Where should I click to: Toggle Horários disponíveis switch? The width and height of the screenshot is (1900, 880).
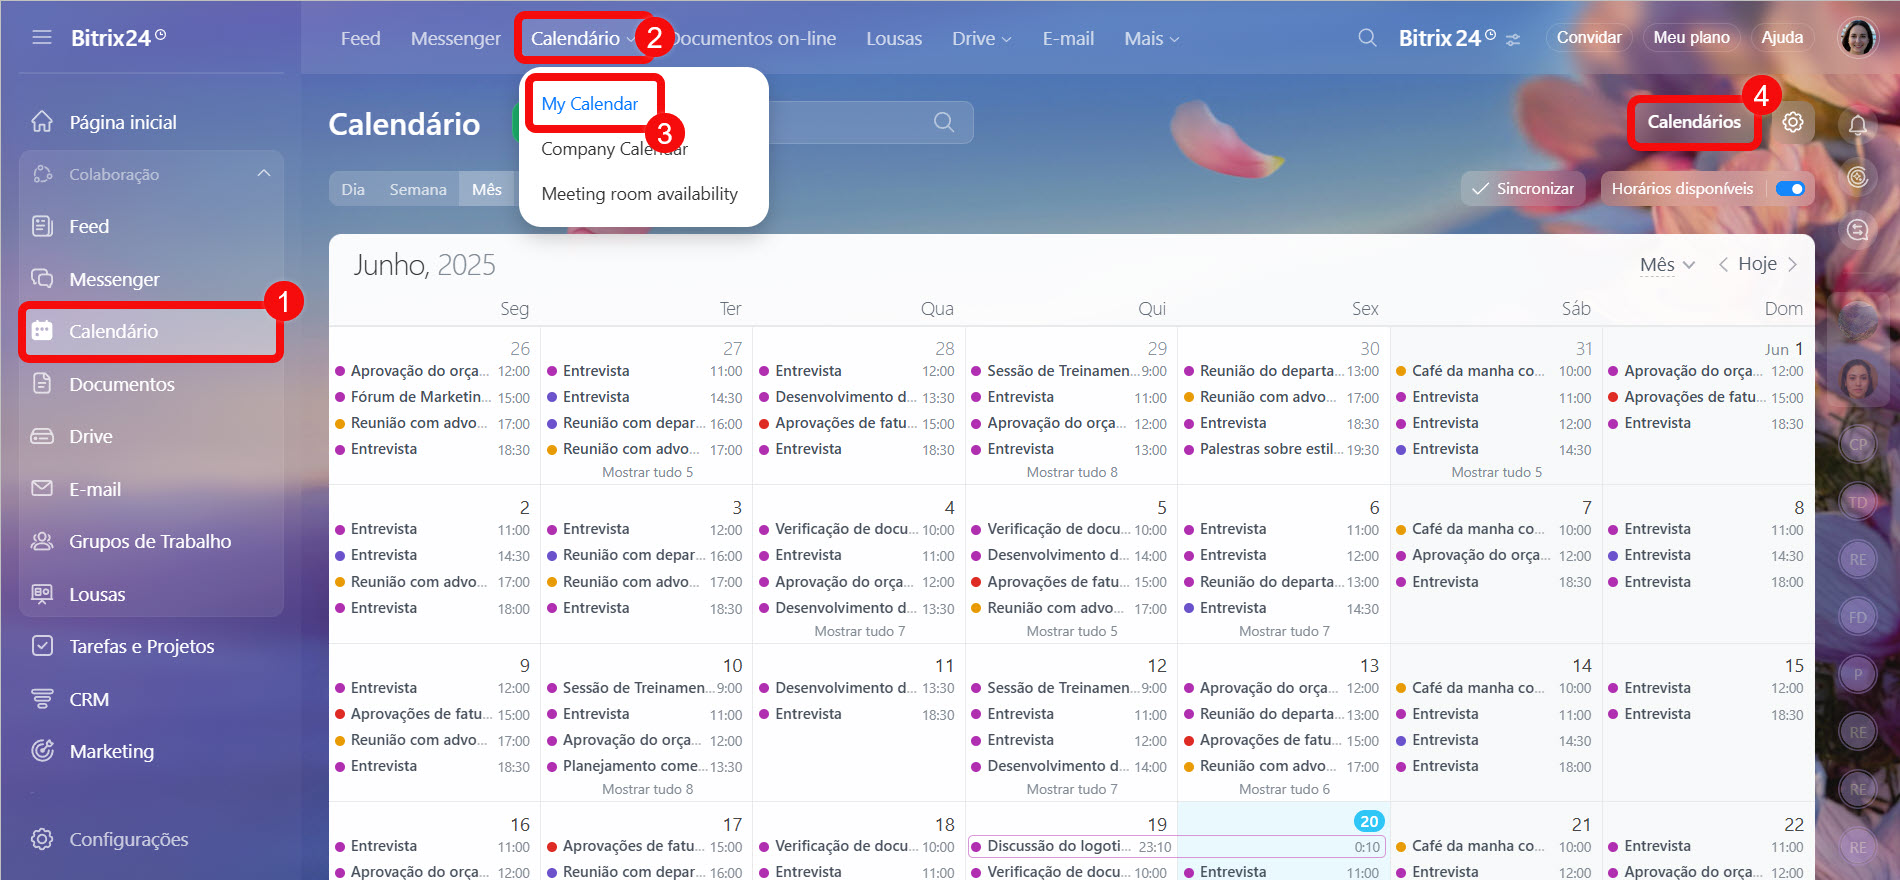1790,189
